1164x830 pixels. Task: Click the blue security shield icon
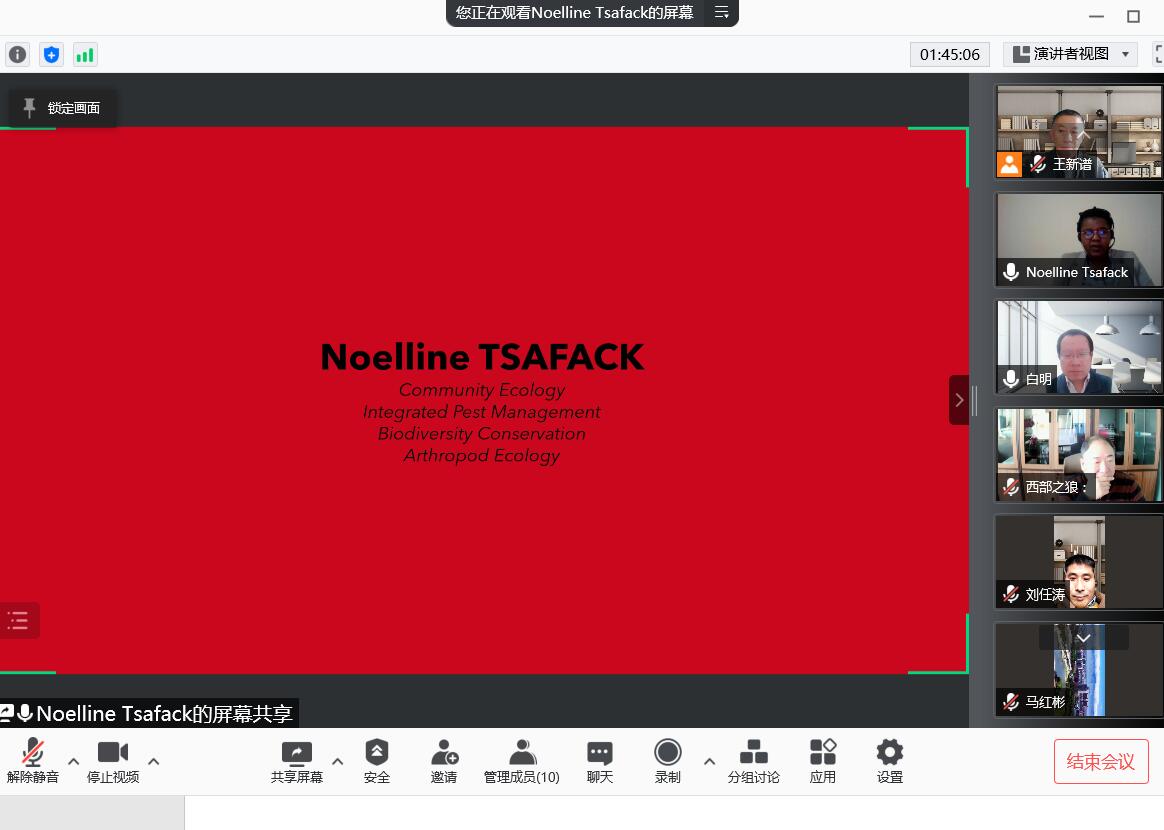pyautogui.click(x=51, y=55)
